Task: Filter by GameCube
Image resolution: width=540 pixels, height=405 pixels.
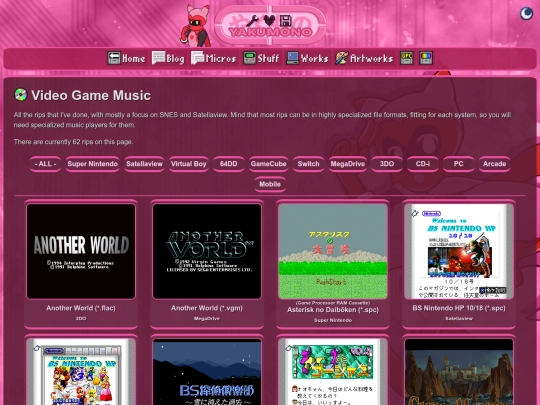Action: (269, 164)
